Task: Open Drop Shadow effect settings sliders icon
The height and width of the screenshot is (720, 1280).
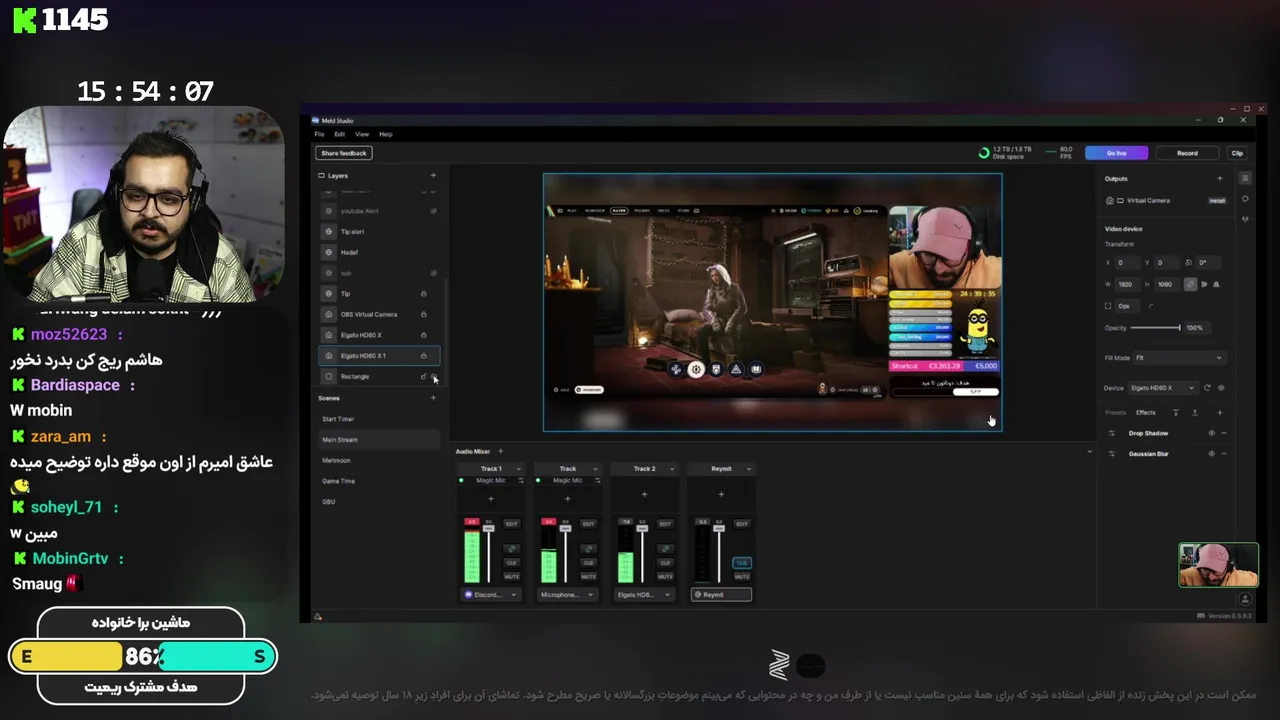Action: (1112, 433)
